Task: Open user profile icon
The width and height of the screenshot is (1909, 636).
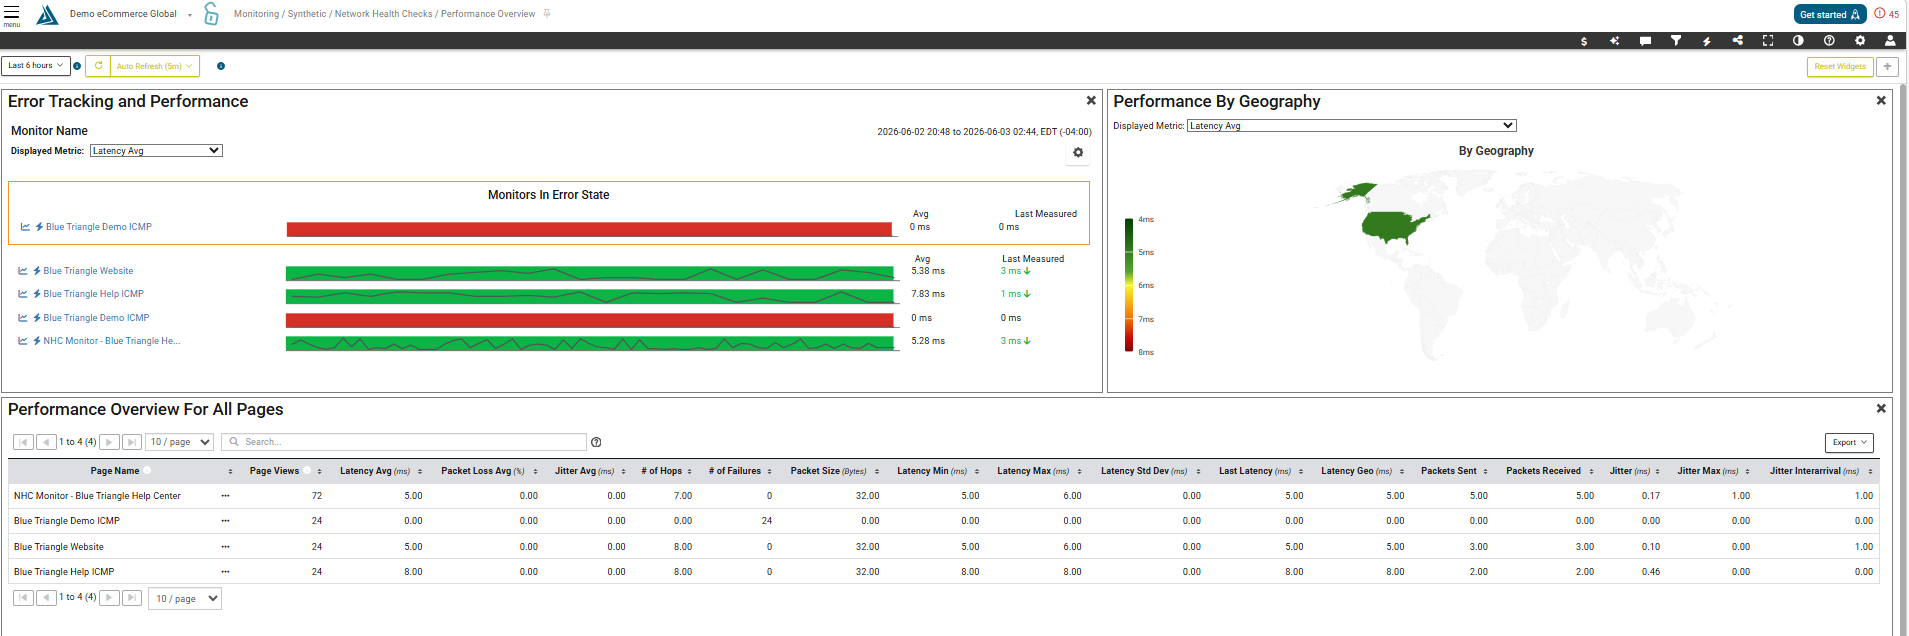Action: pyautogui.click(x=1890, y=41)
